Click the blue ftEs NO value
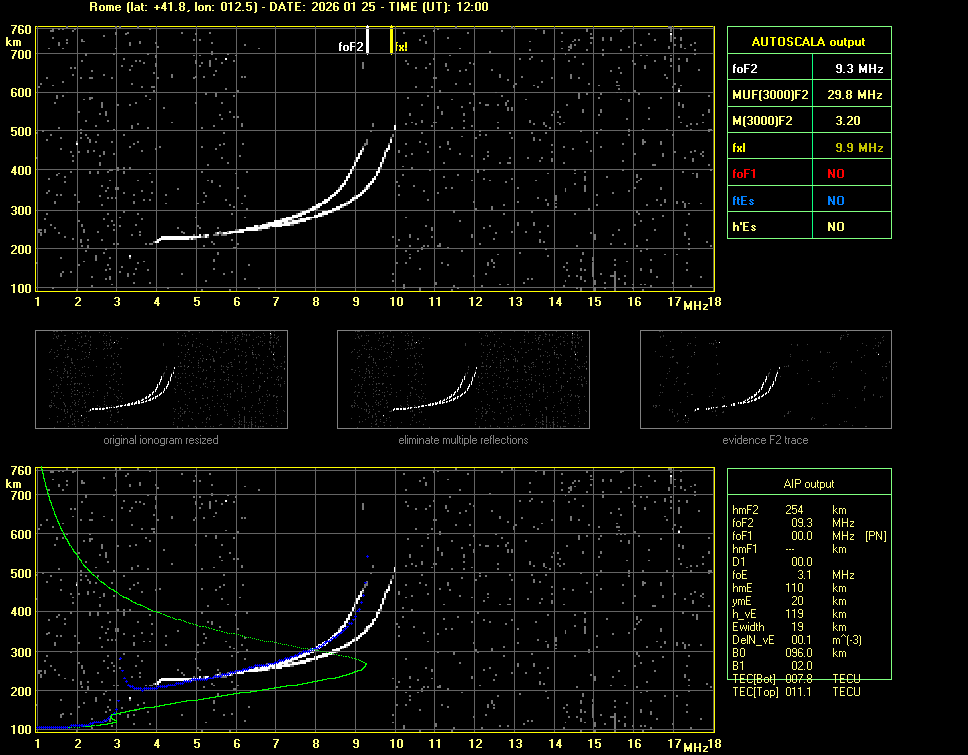Screen dimensions: 968x755 click(x=836, y=200)
